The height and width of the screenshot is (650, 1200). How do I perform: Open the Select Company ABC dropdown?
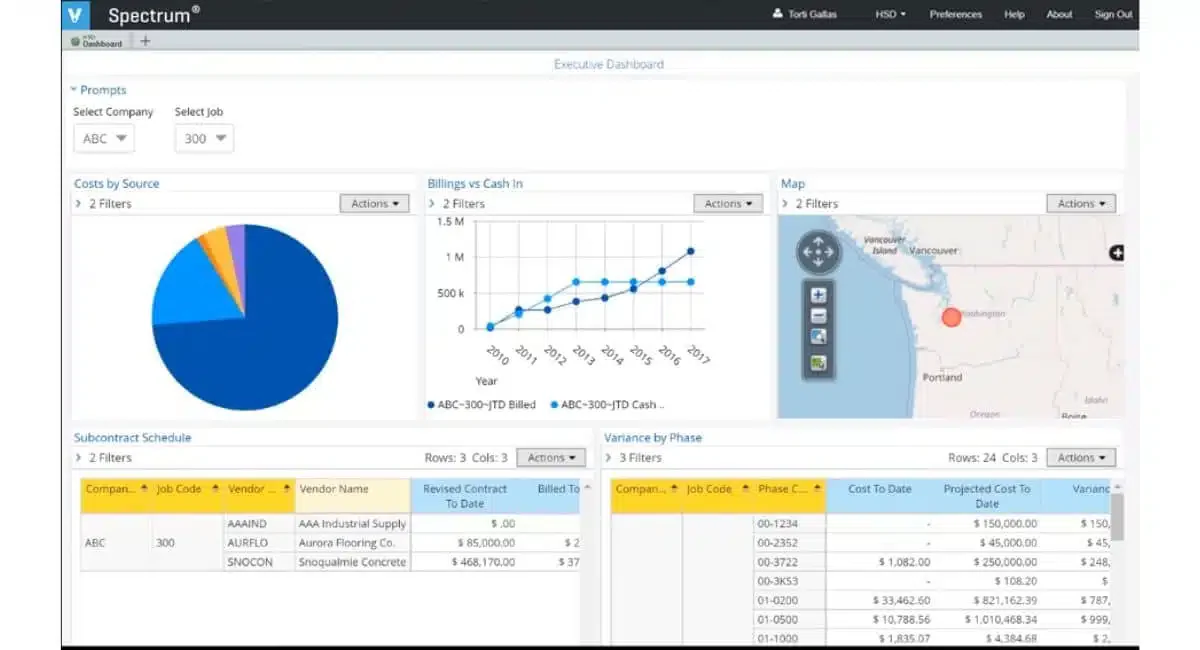click(104, 138)
